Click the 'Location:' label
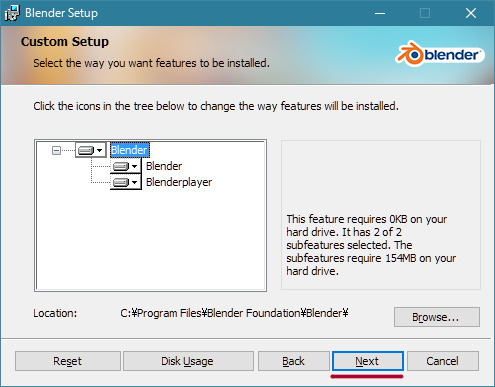The height and width of the screenshot is (387, 495). click(x=55, y=313)
